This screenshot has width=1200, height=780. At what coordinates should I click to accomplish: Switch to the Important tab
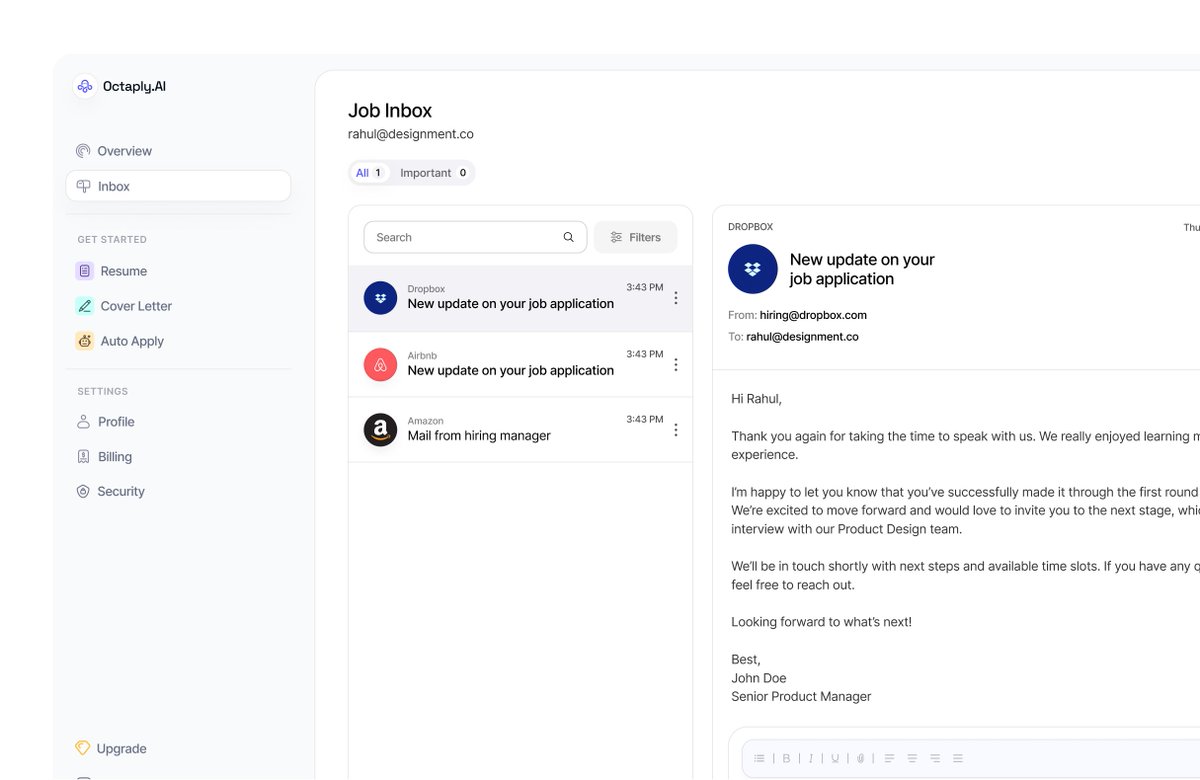click(433, 173)
